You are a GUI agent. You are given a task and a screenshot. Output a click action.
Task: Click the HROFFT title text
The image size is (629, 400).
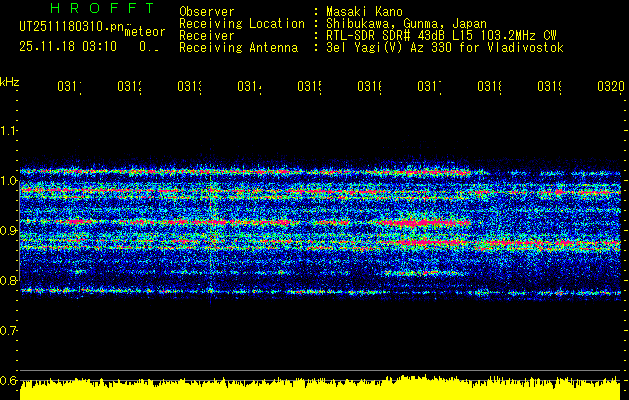[103, 8]
